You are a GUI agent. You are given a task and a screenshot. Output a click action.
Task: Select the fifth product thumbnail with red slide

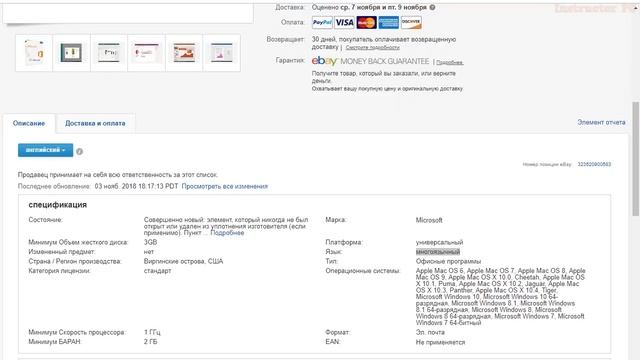(x=184, y=53)
